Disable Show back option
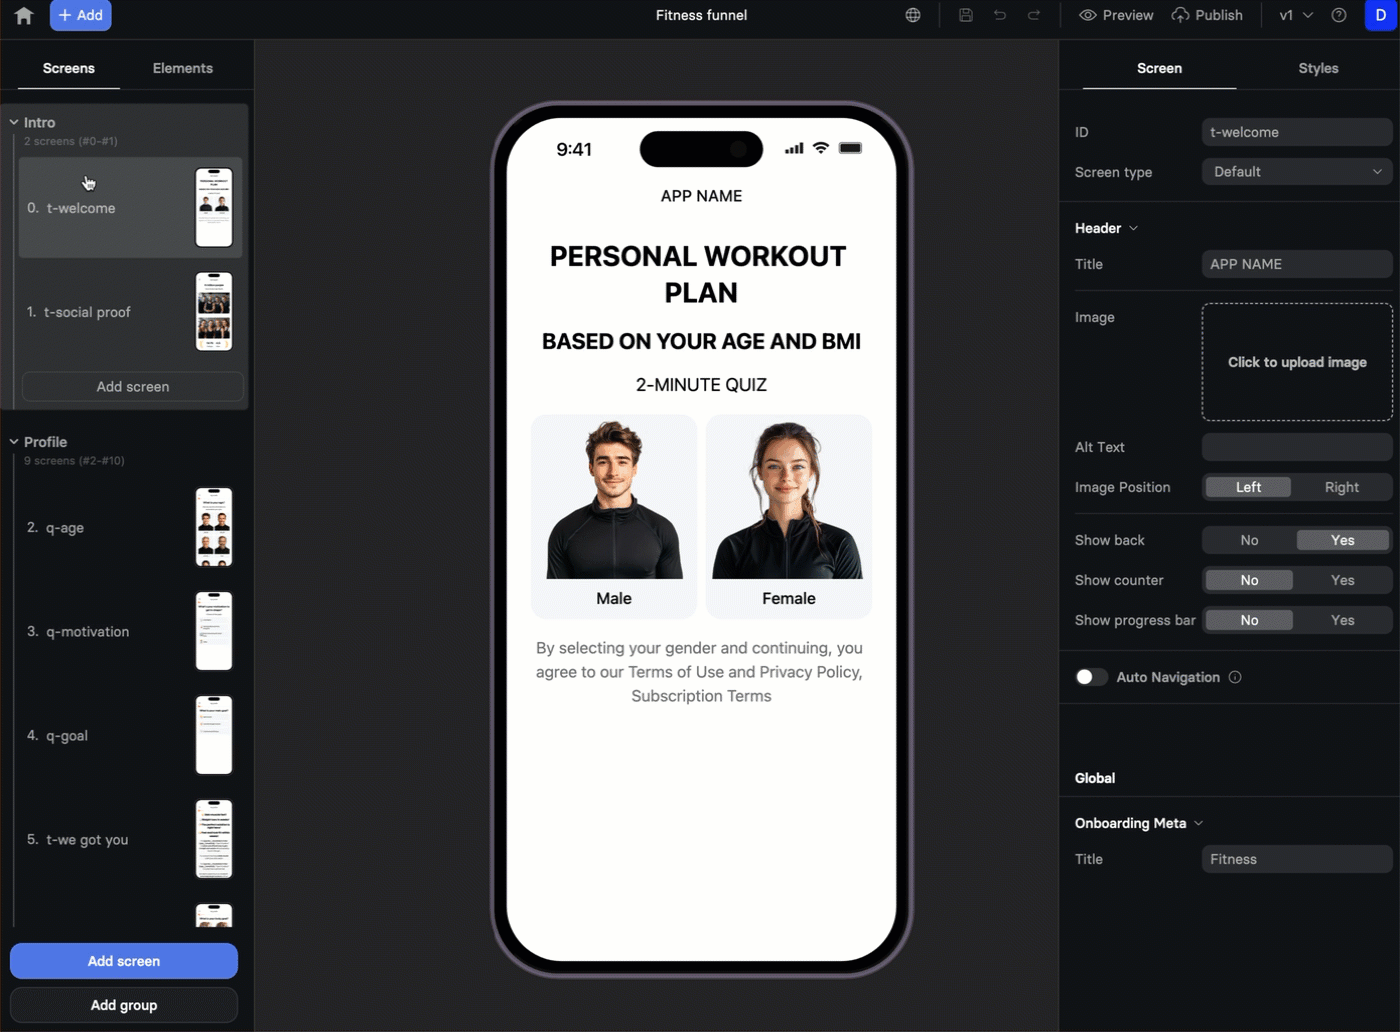 click(1248, 540)
